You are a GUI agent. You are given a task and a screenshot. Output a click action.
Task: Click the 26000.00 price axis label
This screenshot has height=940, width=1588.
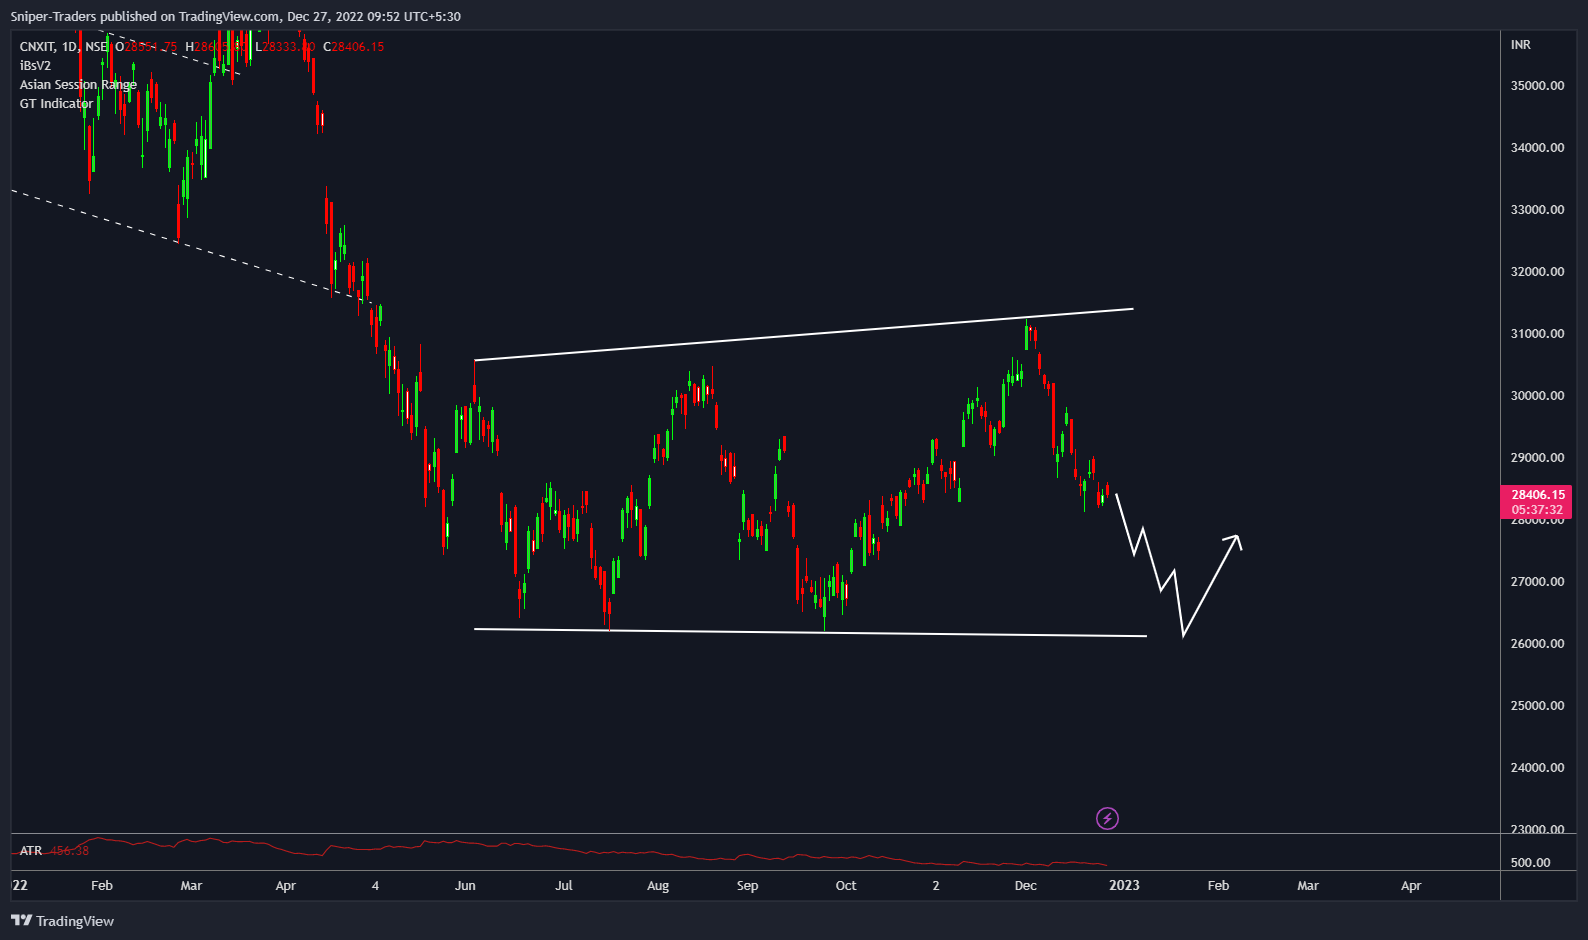1537,644
